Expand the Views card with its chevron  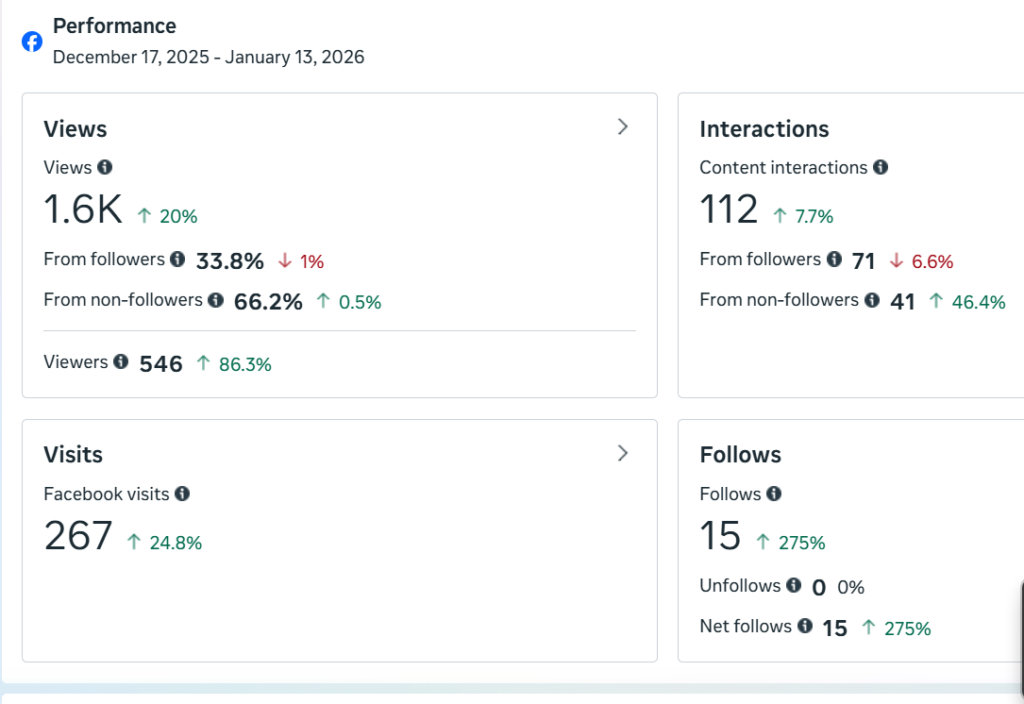[x=623, y=127]
